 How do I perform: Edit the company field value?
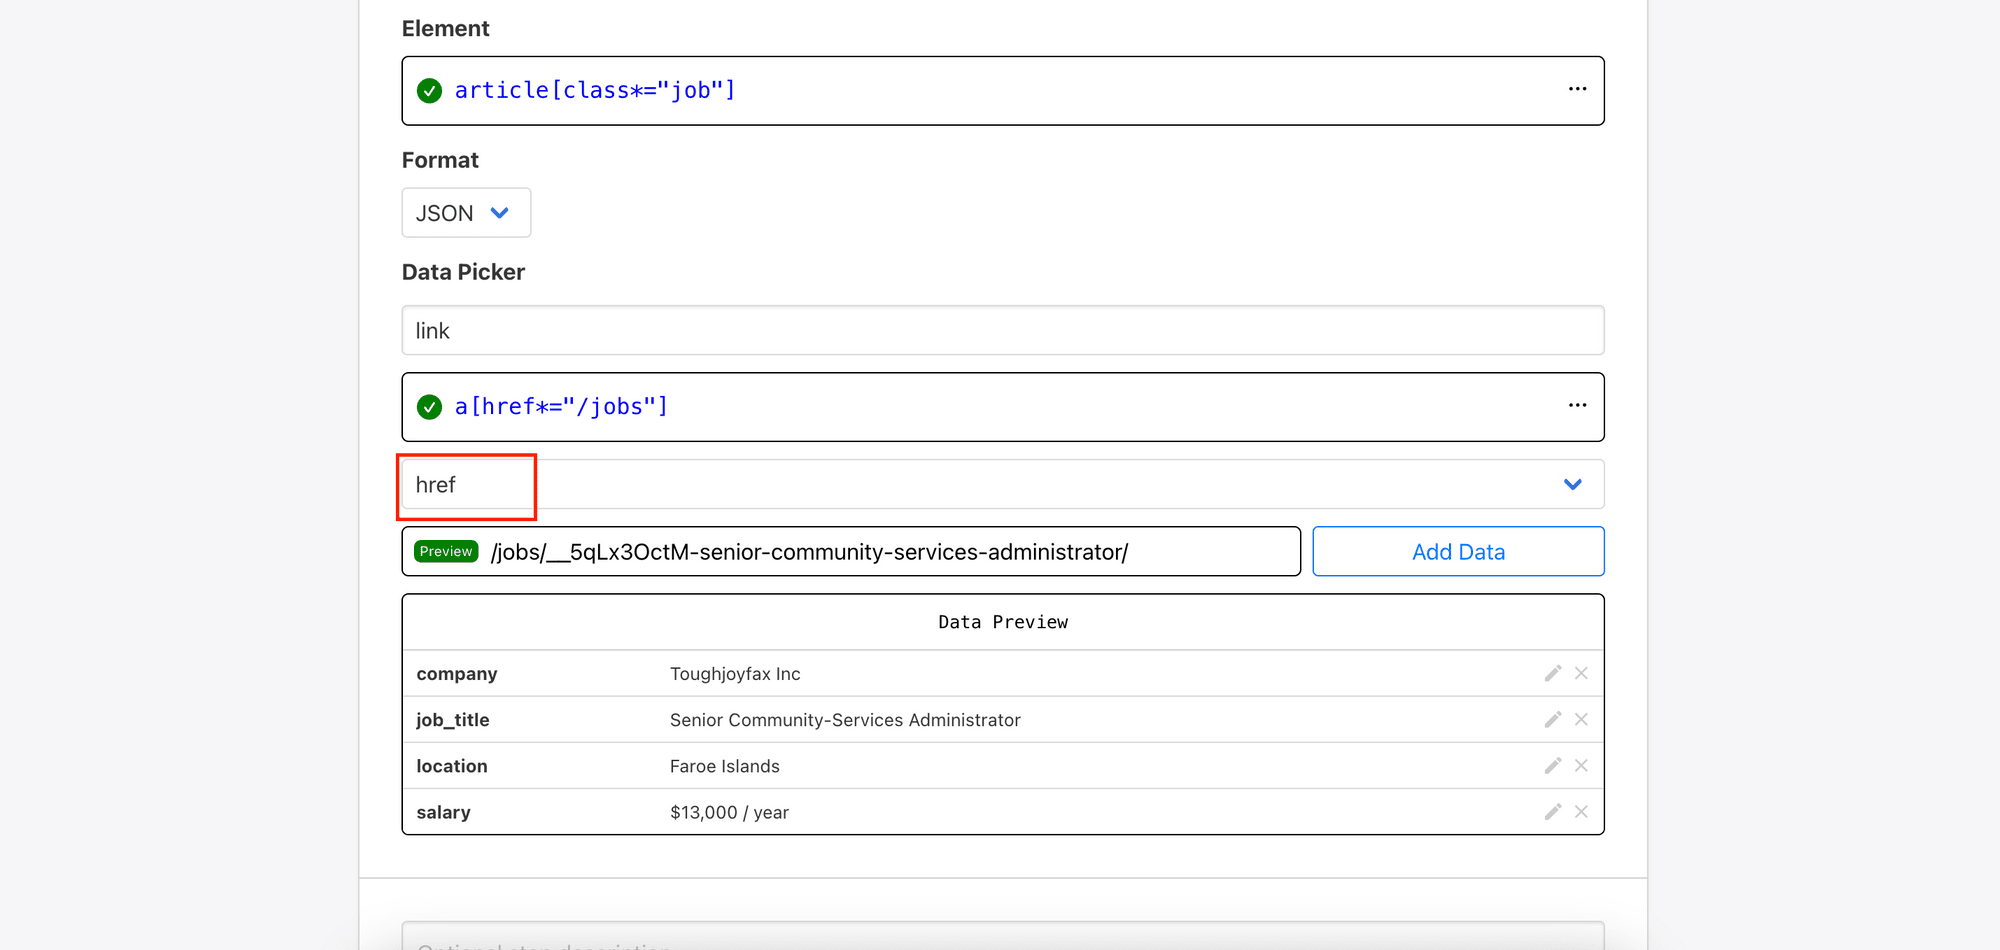click(x=1552, y=673)
